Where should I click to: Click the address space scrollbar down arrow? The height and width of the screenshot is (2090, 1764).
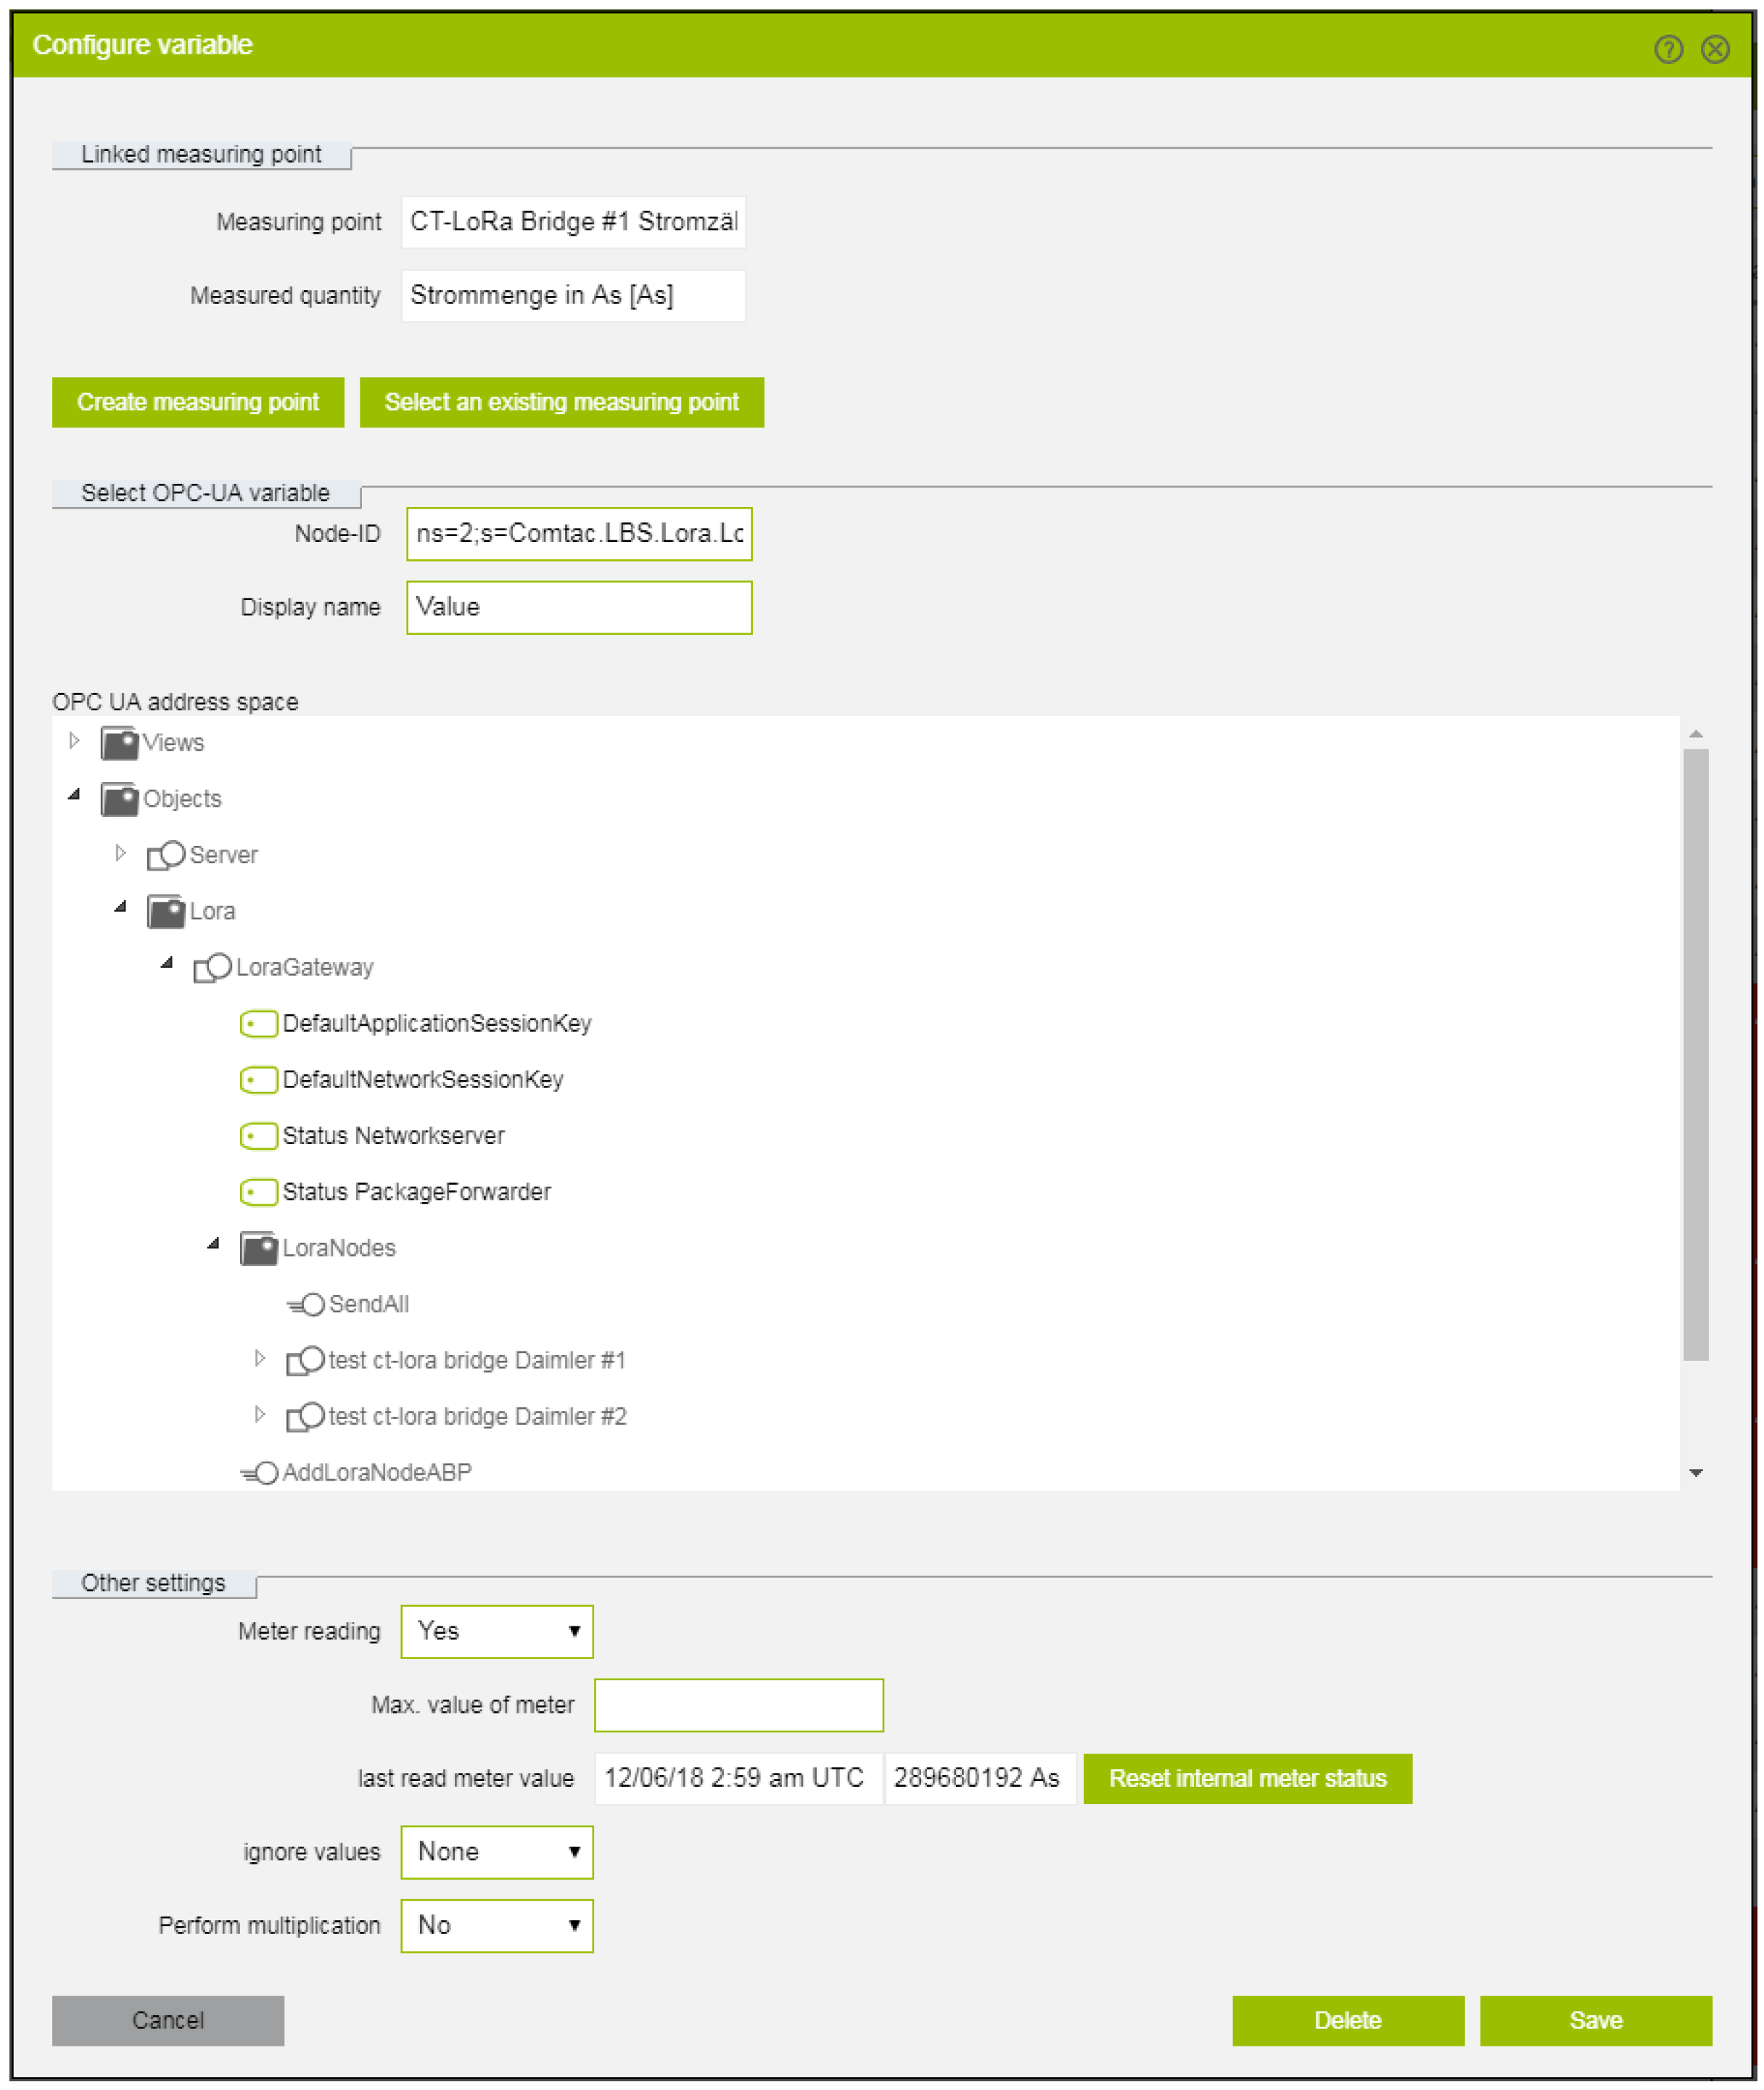1695,1472
